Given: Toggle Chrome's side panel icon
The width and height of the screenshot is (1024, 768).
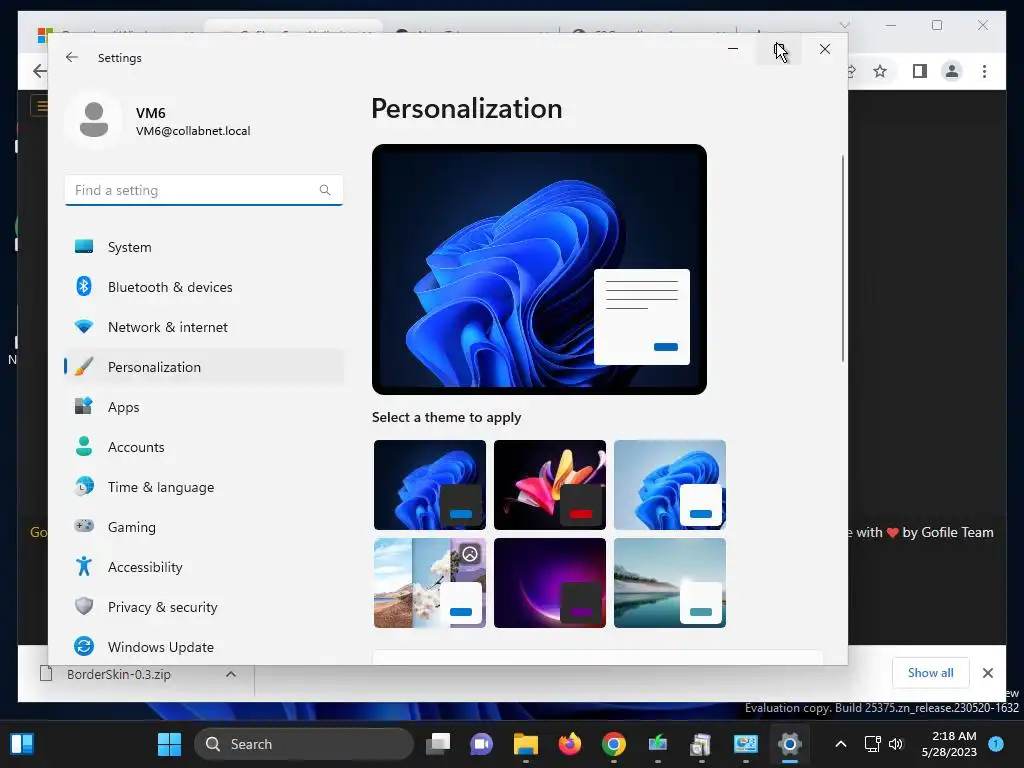Looking at the screenshot, I should click(x=920, y=71).
